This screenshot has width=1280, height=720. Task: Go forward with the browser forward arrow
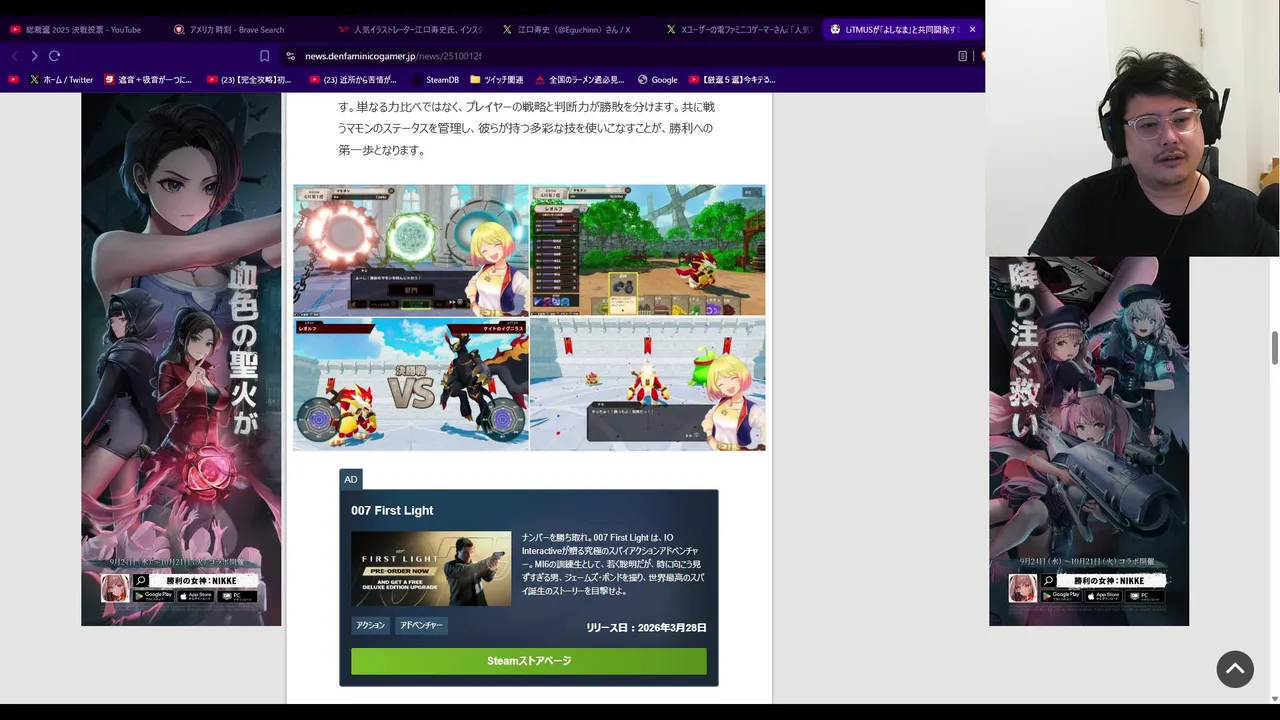point(34,56)
